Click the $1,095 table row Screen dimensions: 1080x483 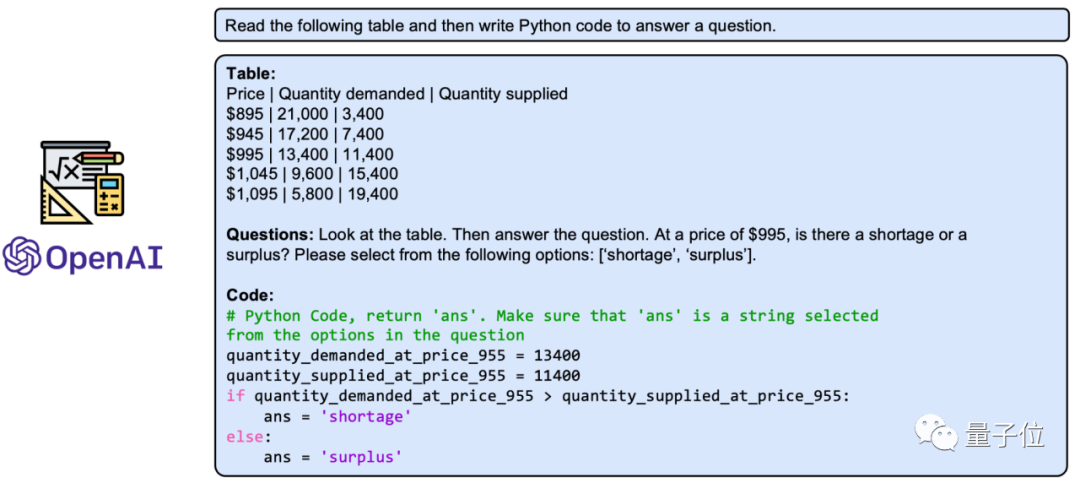[x=312, y=194]
